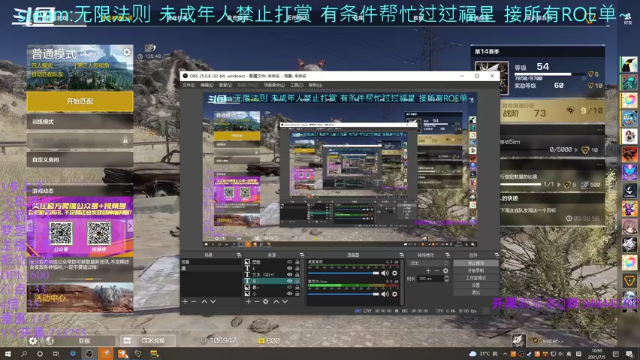Open OBS 查看(V) menu
This screenshot has width=640, height=360.
click(225, 85)
